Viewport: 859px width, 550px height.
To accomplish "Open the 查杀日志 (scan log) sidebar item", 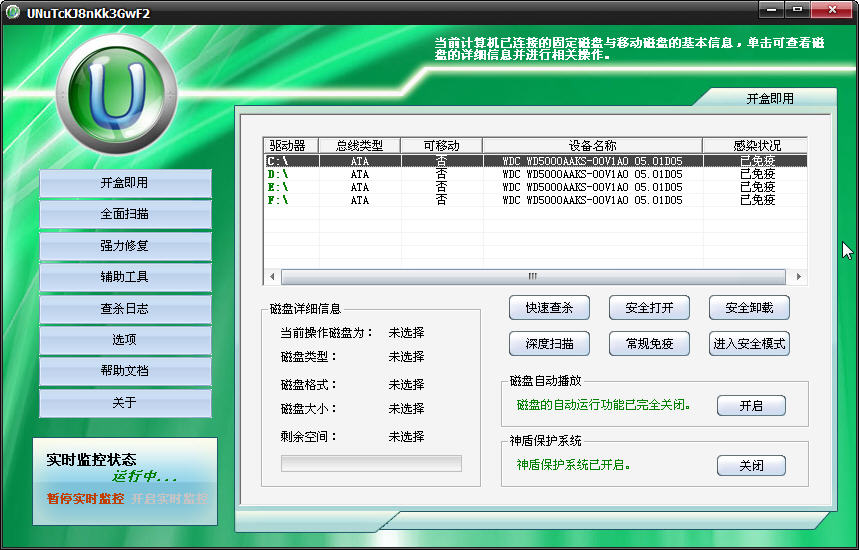I will pos(125,309).
